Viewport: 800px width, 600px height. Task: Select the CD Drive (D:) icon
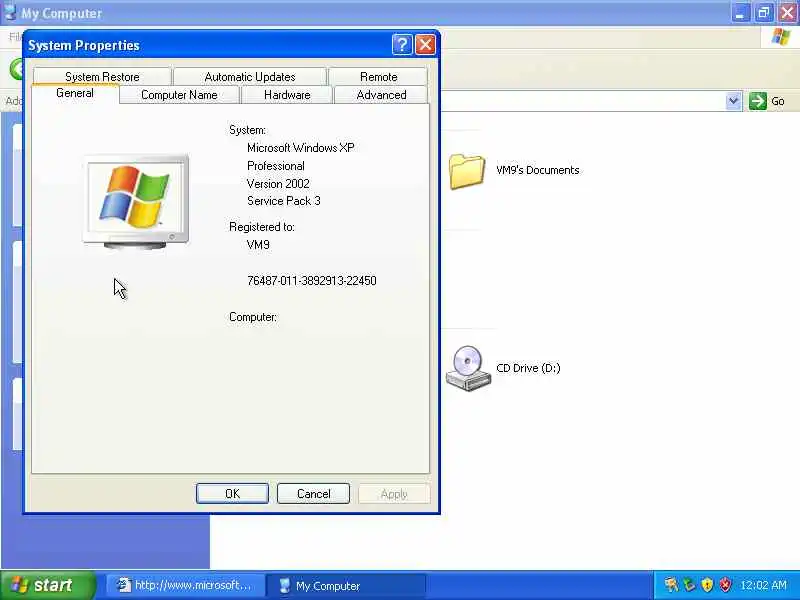tap(468, 368)
